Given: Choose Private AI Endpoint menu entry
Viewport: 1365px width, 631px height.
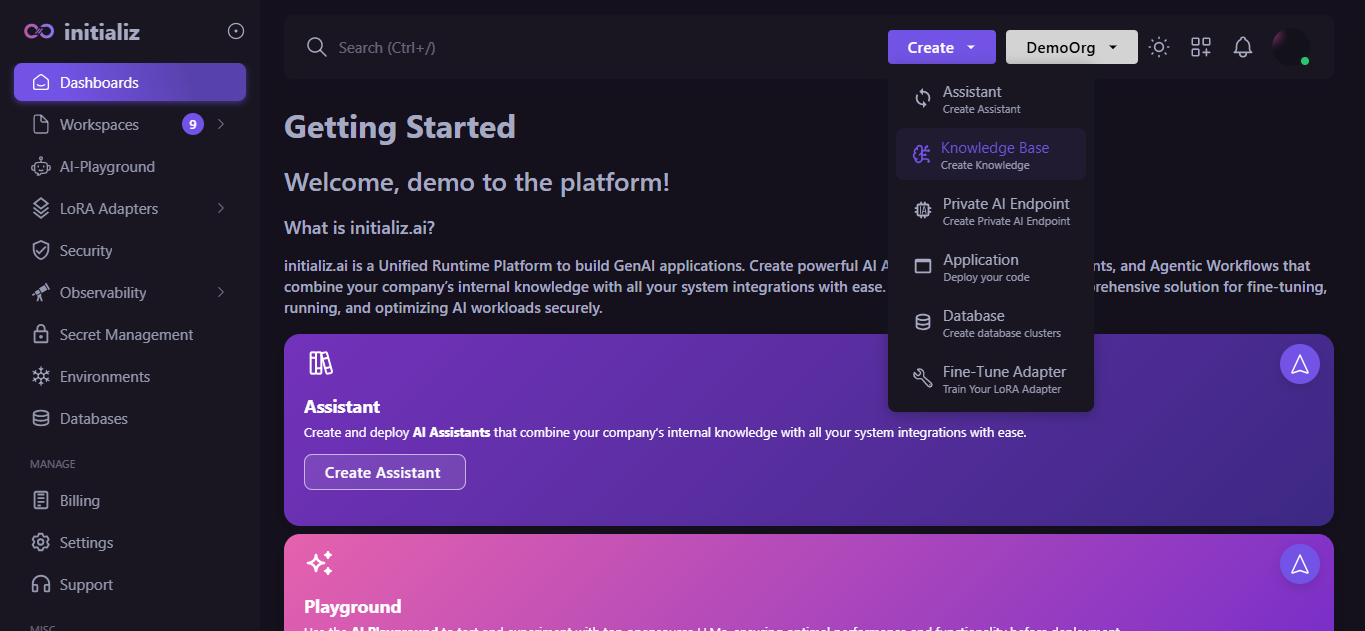Looking at the screenshot, I should [991, 210].
